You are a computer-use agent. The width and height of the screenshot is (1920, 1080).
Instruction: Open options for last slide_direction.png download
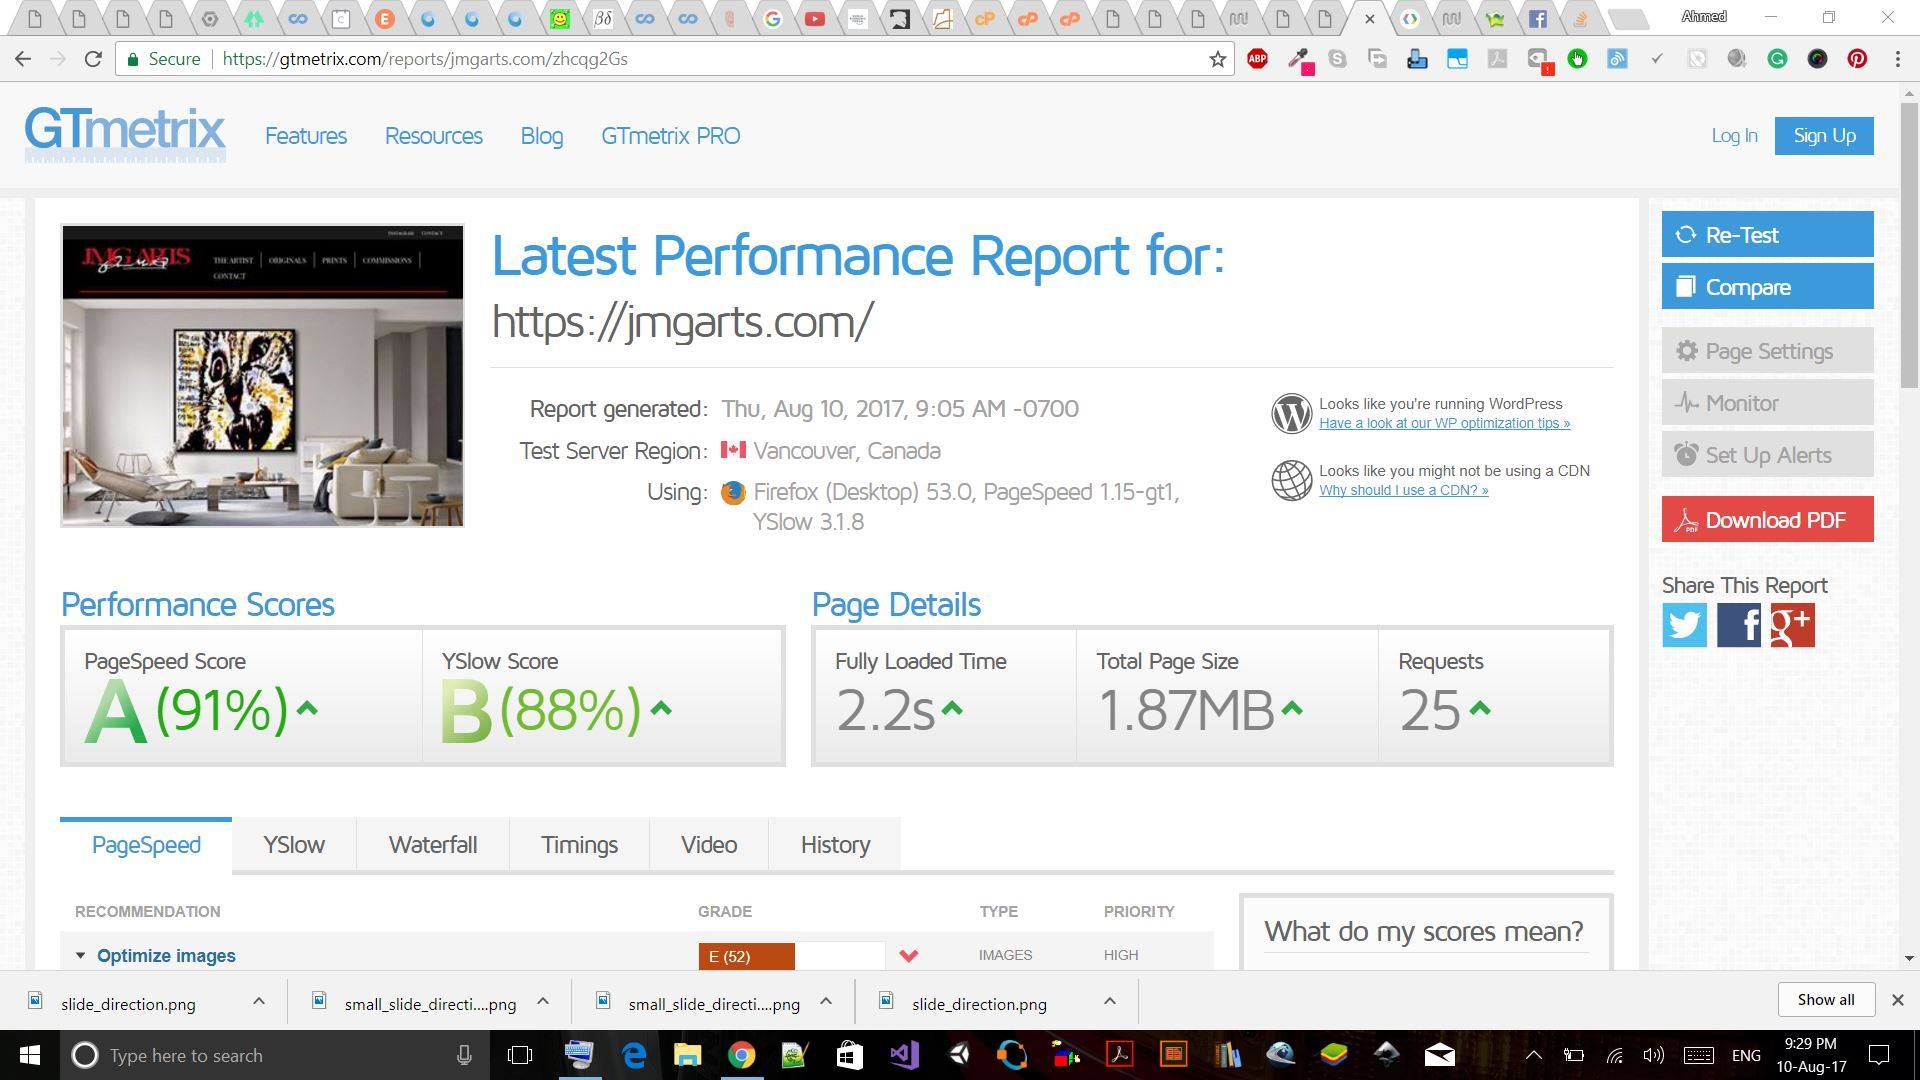click(x=1109, y=1001)
